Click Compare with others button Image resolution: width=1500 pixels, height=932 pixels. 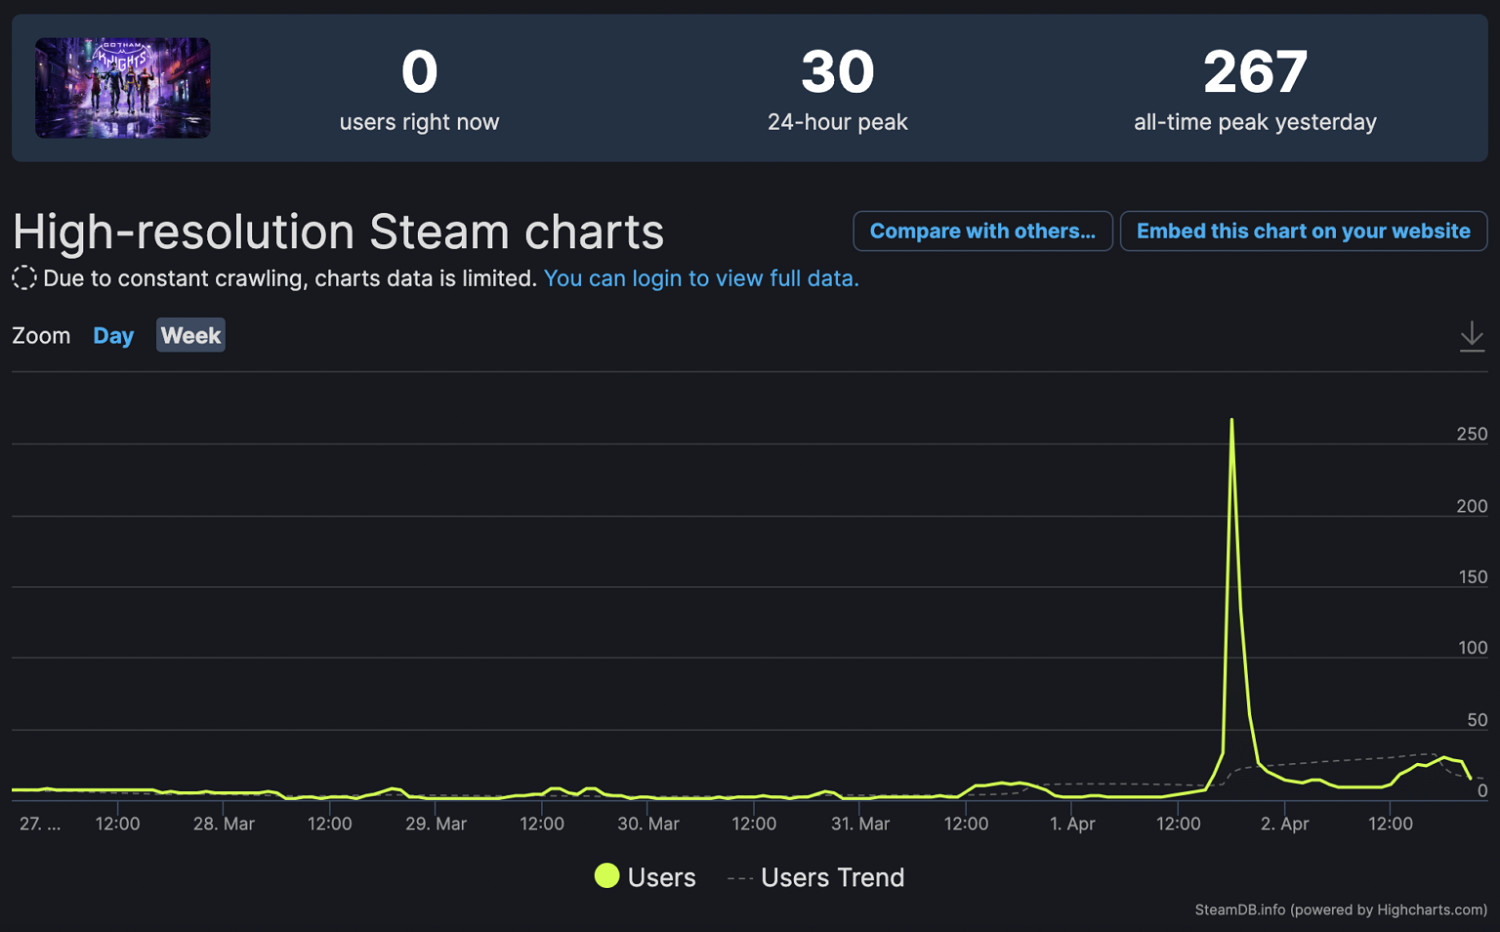tap(982, 231)
